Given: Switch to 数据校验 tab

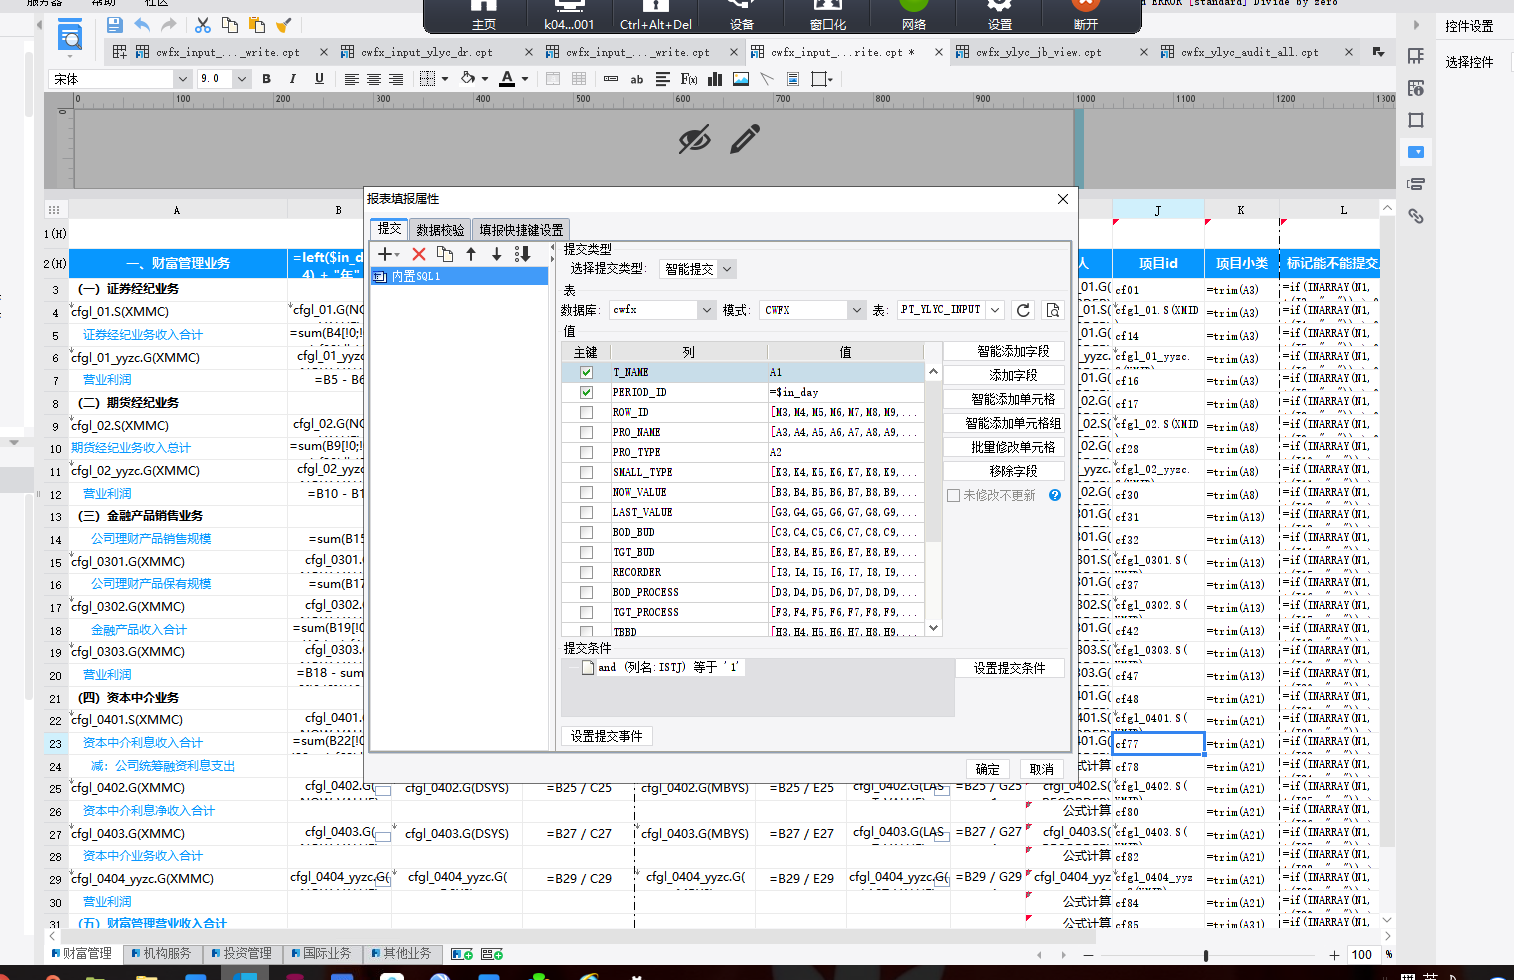Looking at the screenshot, I should click(x=440, y=230).
